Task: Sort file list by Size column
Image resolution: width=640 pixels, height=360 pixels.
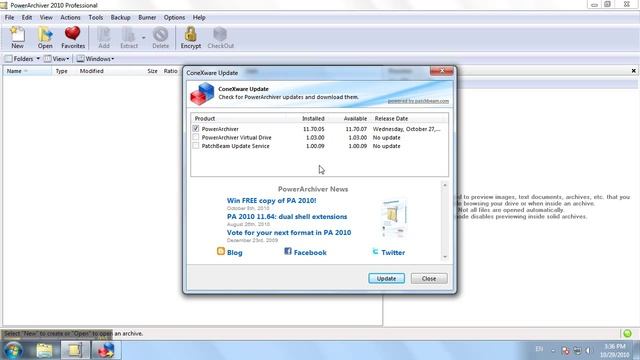Action: tap(152, 71)
